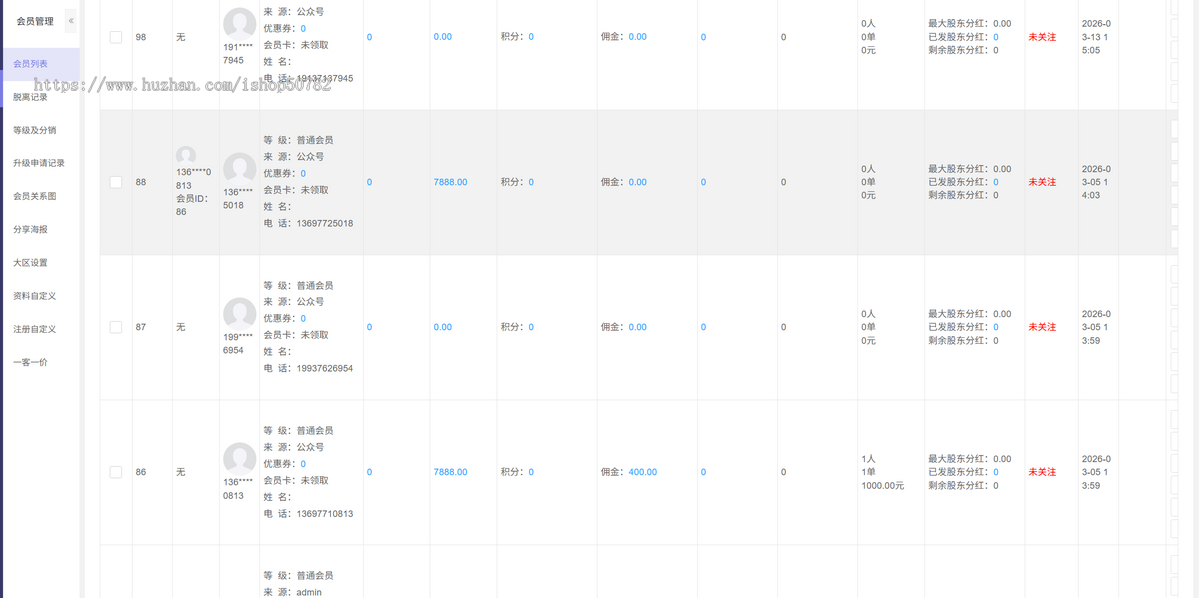This screenshot has width=1200, height=598.
Task: Click the 积分 0 value in row 86
Action: [x=531, y=472]
